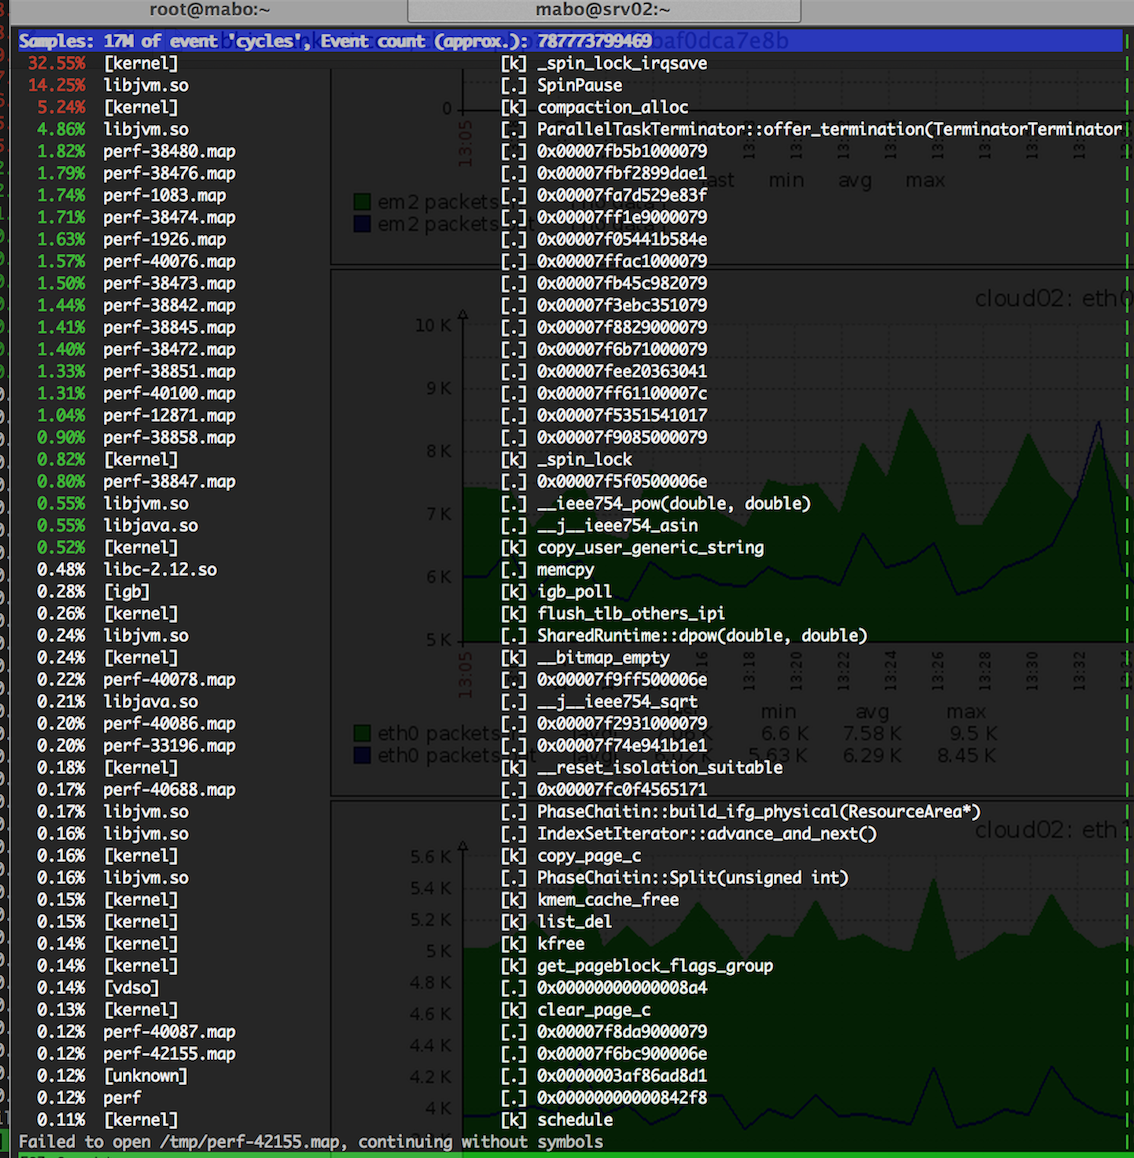The image size is (1134, 1158).
Task: Select the perf-40076.map entry
Action: click(169, 262)
